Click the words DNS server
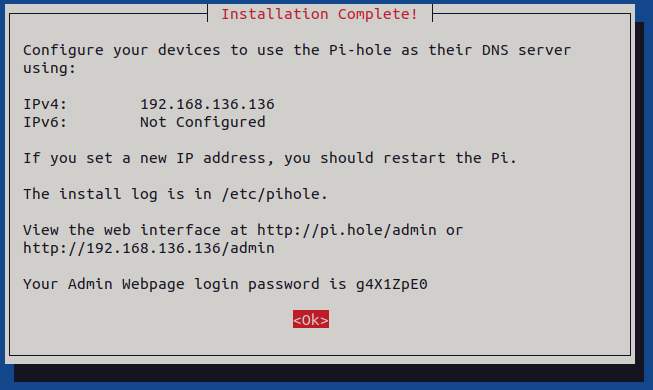Image resolution: width=653 pixels, height=390 pixels. click(x=526, y=50)
